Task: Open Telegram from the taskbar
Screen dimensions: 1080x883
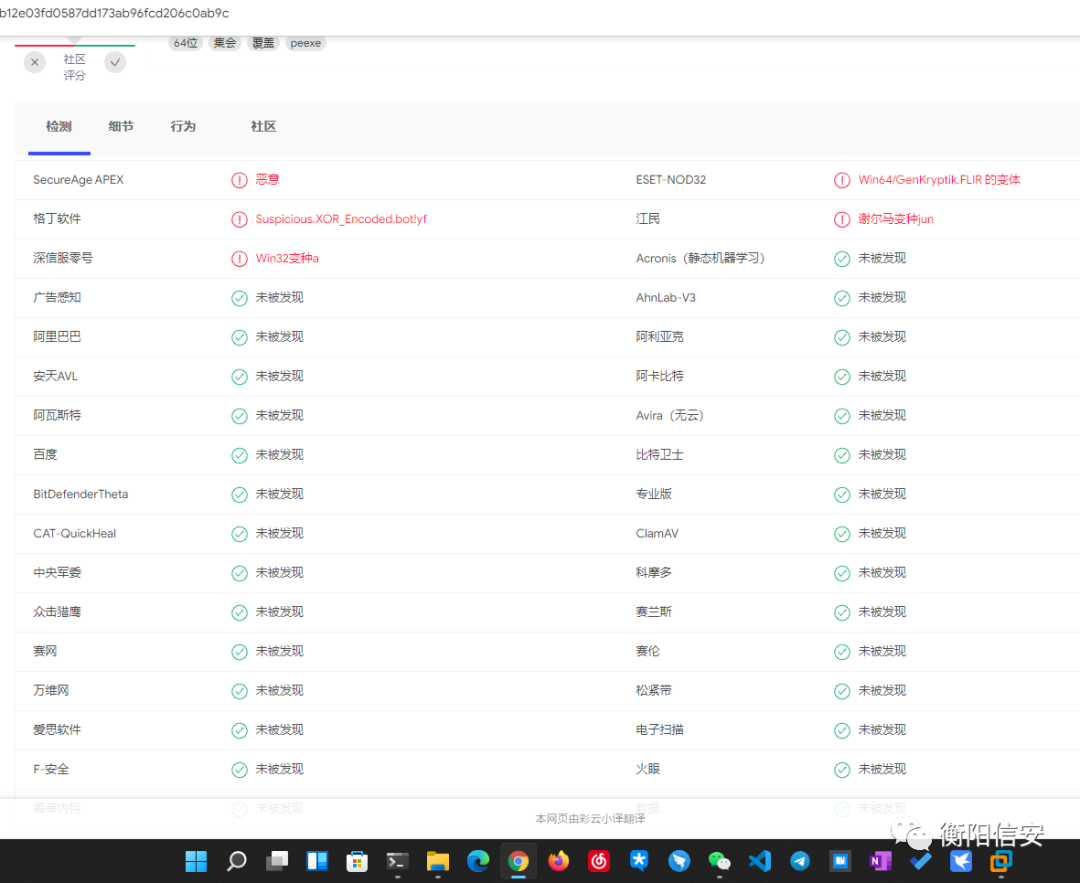Action: [x=800, y=861]
